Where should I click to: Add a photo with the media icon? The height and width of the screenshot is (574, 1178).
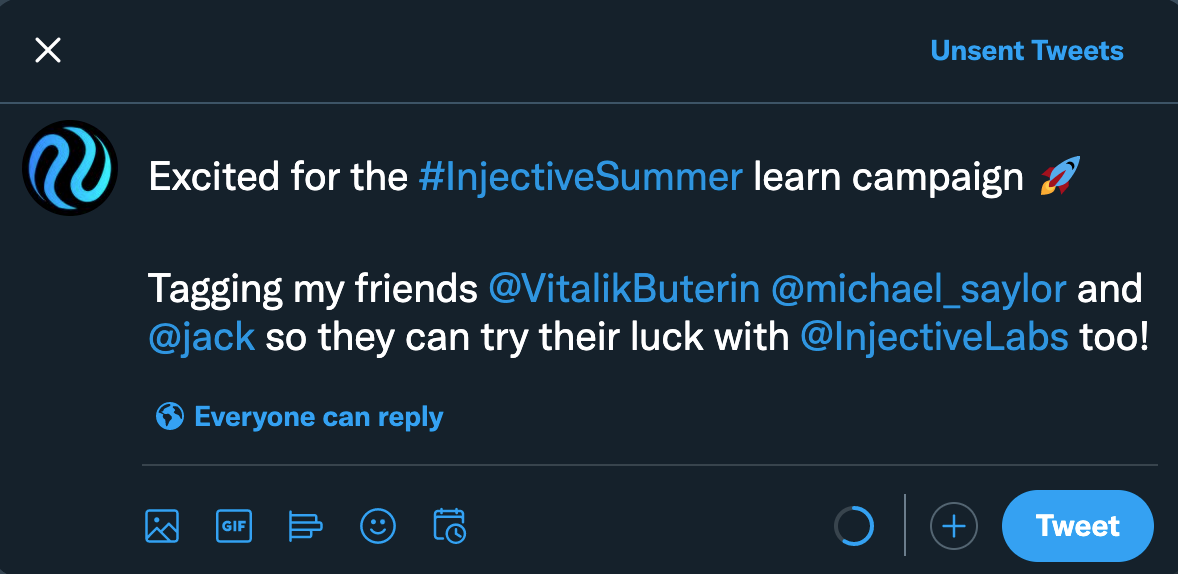(x=162, y=525)
